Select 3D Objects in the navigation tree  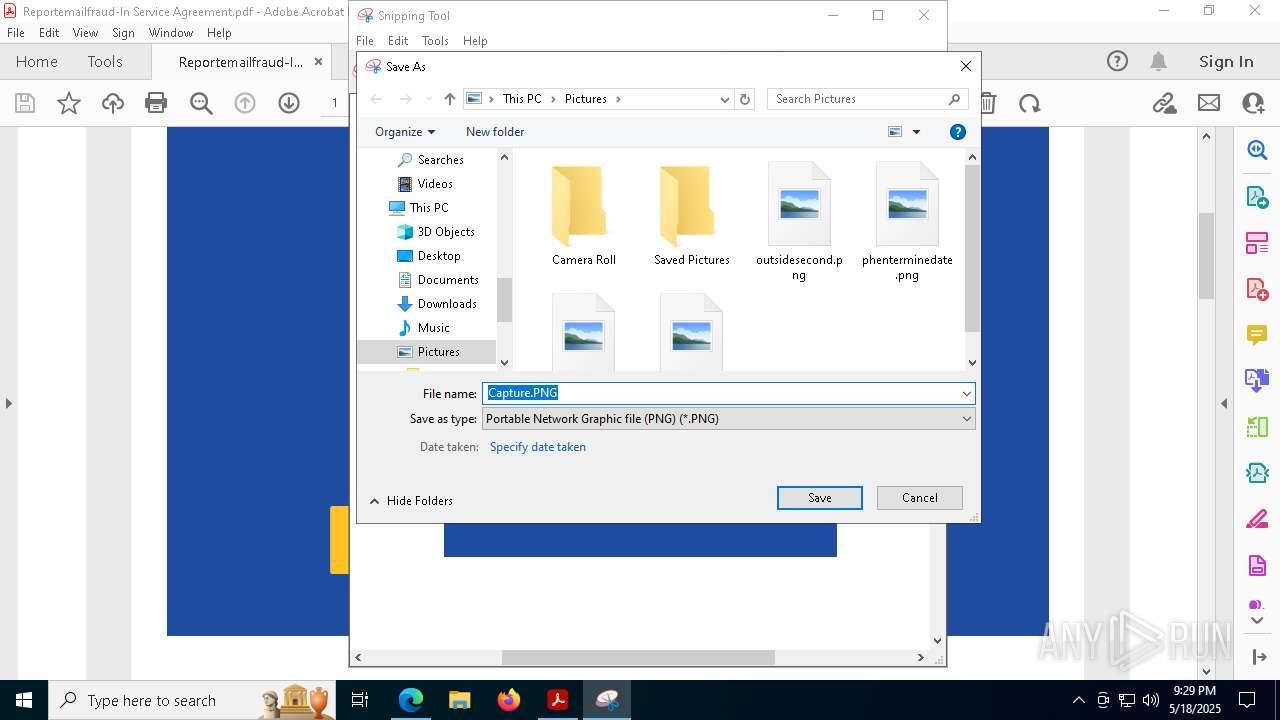point(435,232)
